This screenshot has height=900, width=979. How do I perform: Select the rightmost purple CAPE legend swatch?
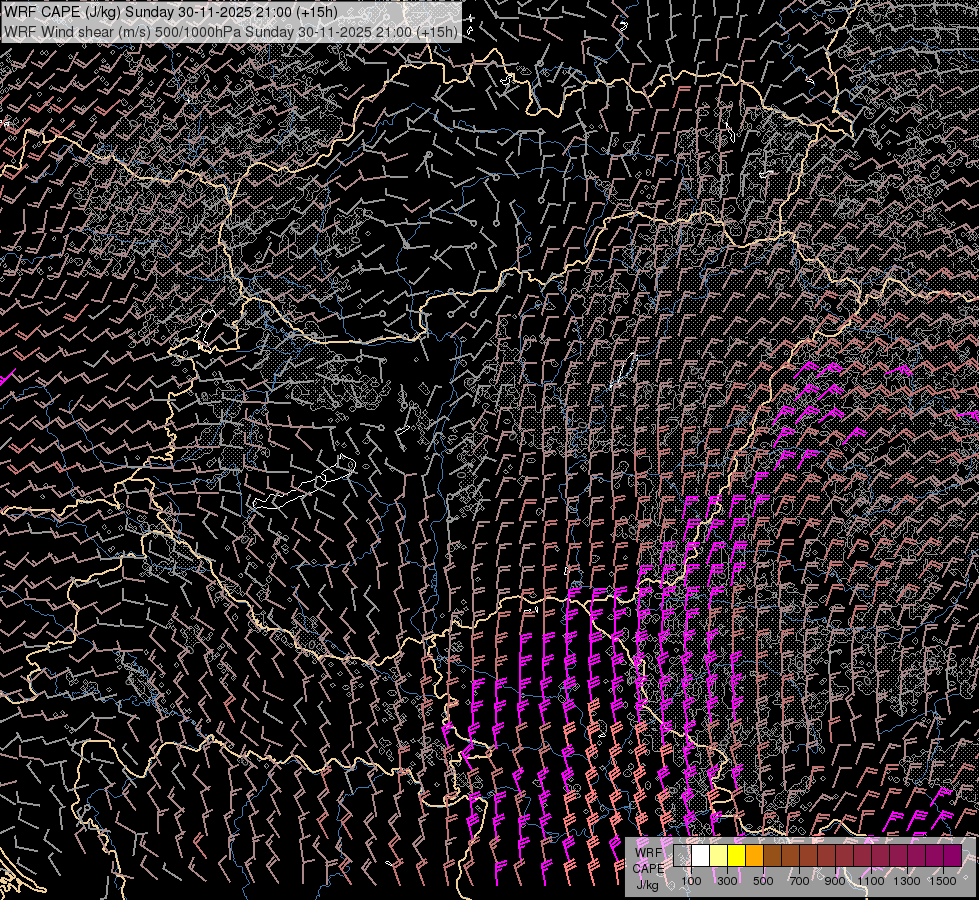click(953, 856)
